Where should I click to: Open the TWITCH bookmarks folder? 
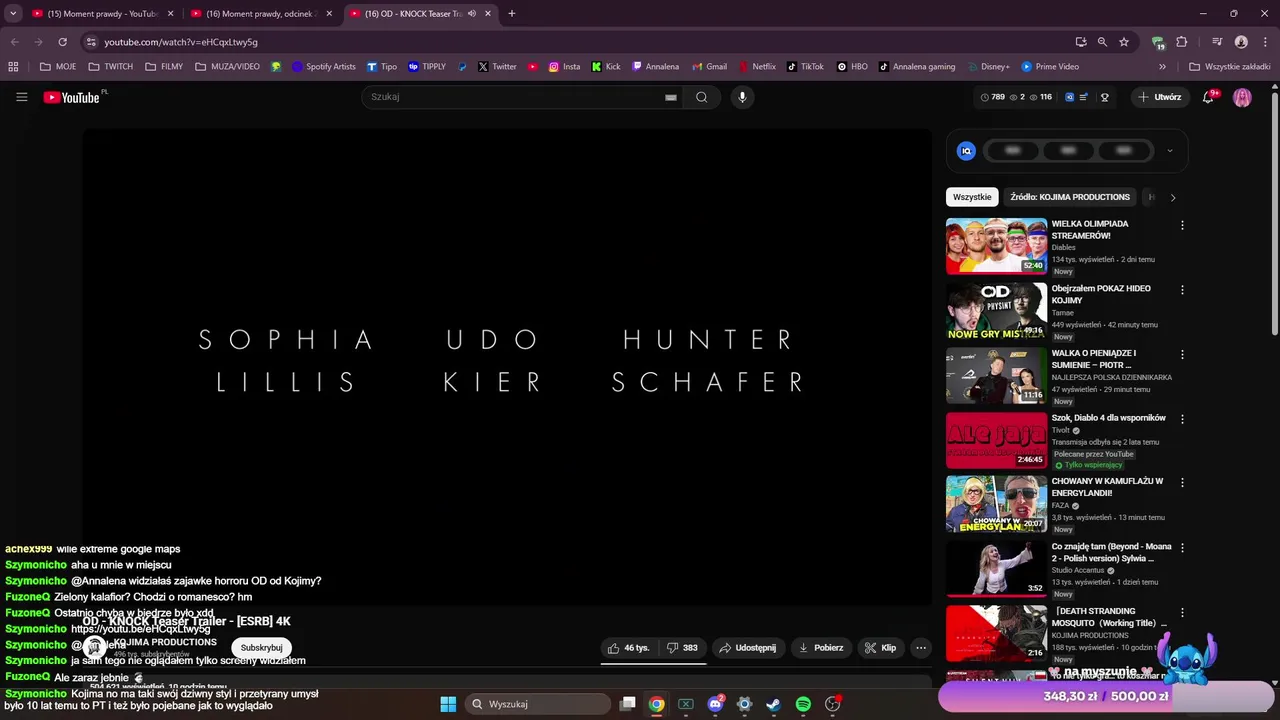pos(111,67)
